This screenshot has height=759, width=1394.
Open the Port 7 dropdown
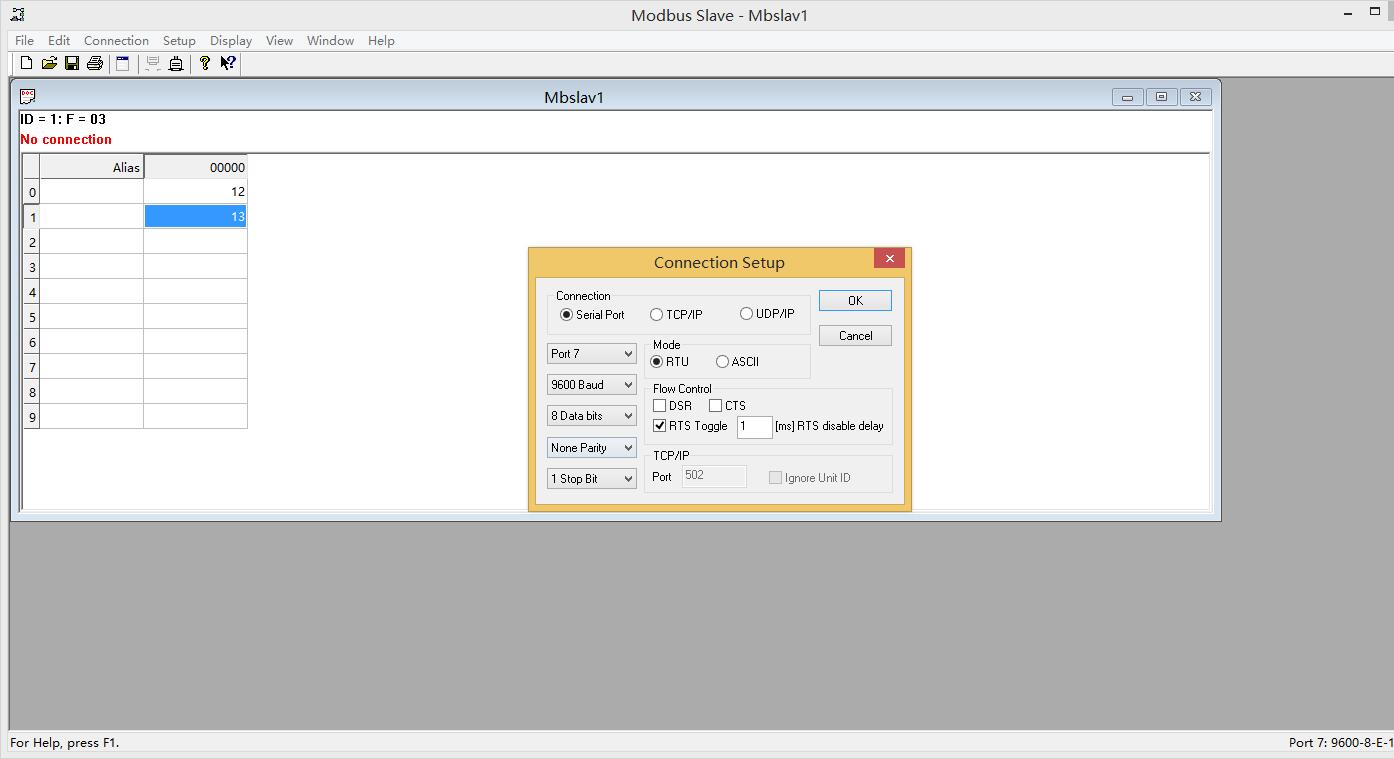click(x=592, y=354)
